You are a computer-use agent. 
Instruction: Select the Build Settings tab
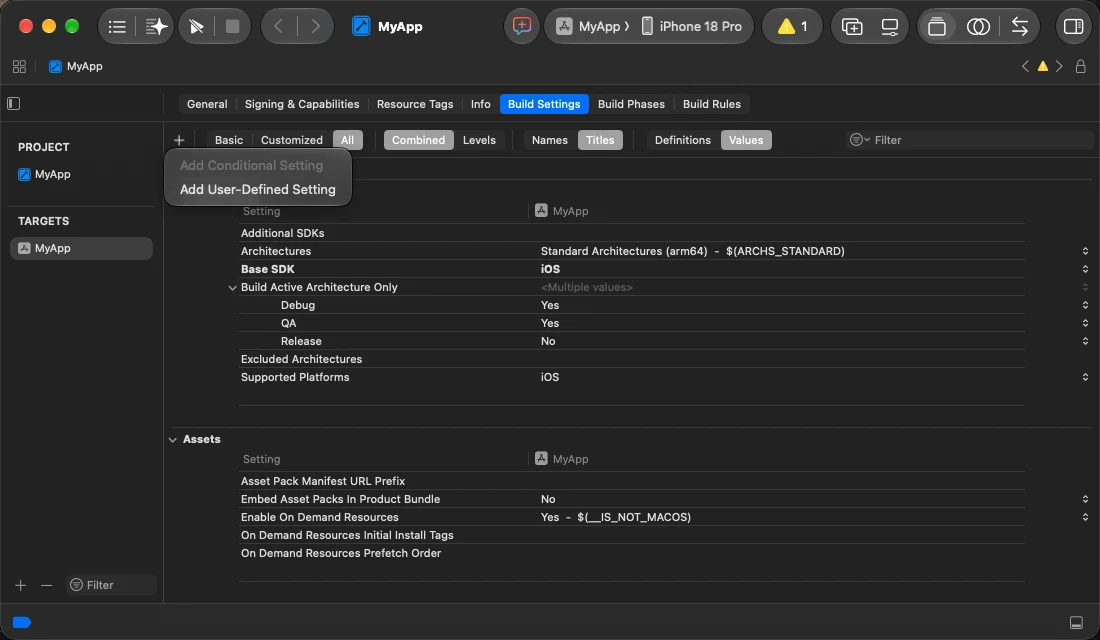pyautogui.click(x=544, y=104)
